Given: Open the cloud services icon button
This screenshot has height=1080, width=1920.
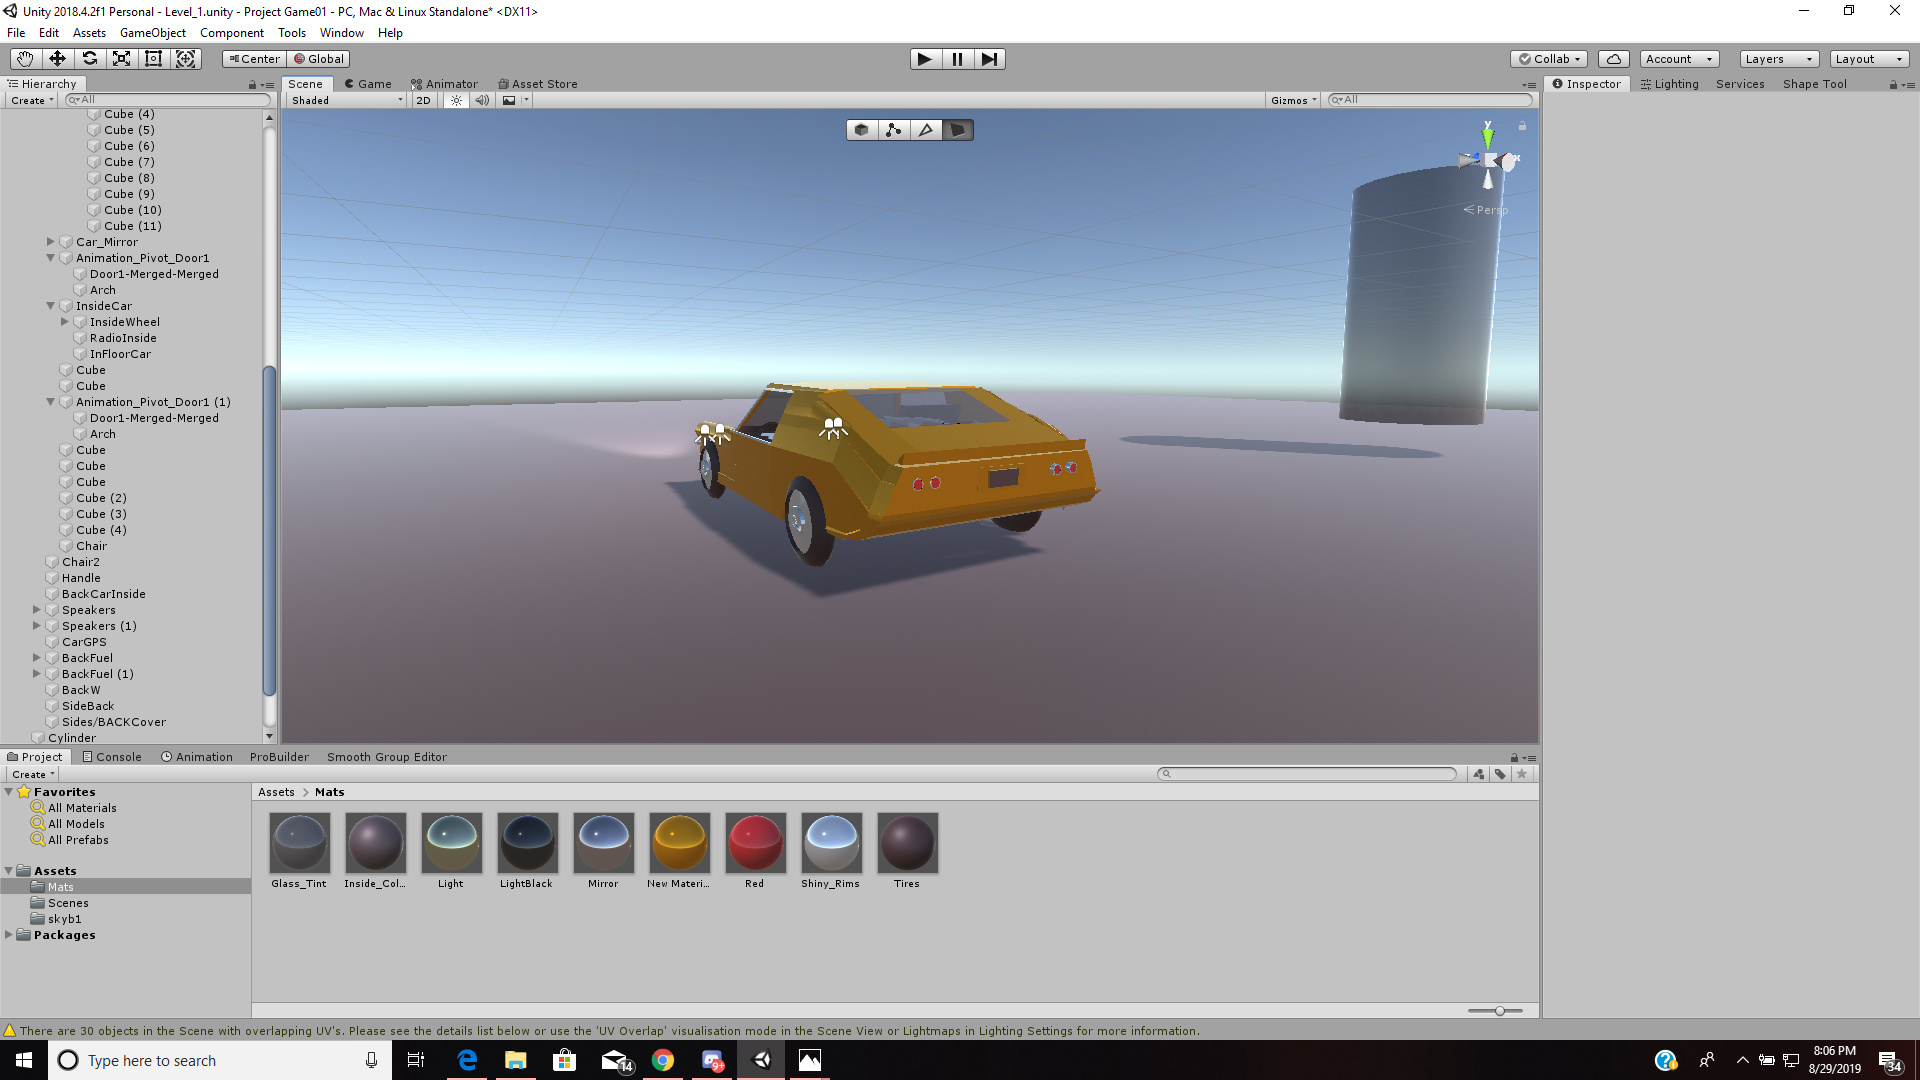Looking at the screenshot, I should pos(1613,59).
